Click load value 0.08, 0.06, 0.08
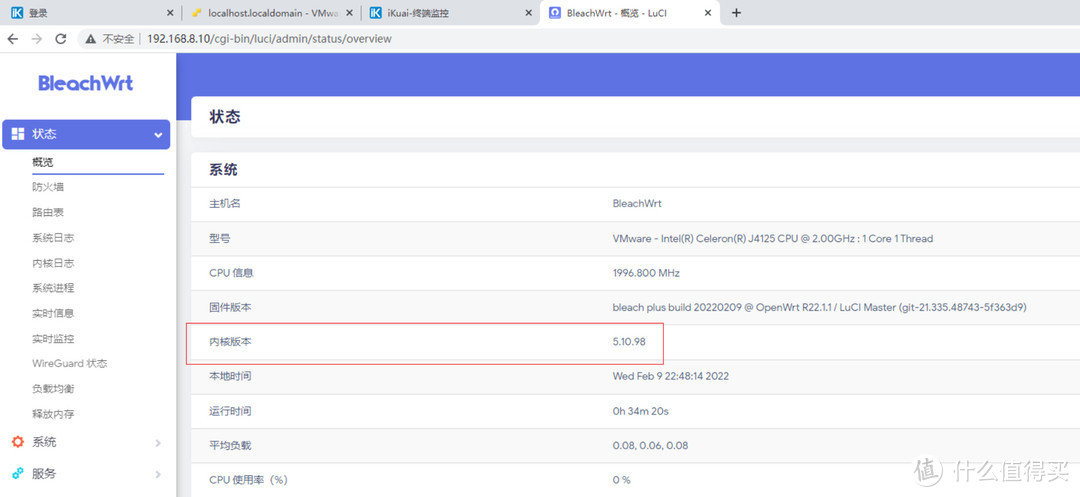Screen dimensions: 1080x497 [650, 445]
